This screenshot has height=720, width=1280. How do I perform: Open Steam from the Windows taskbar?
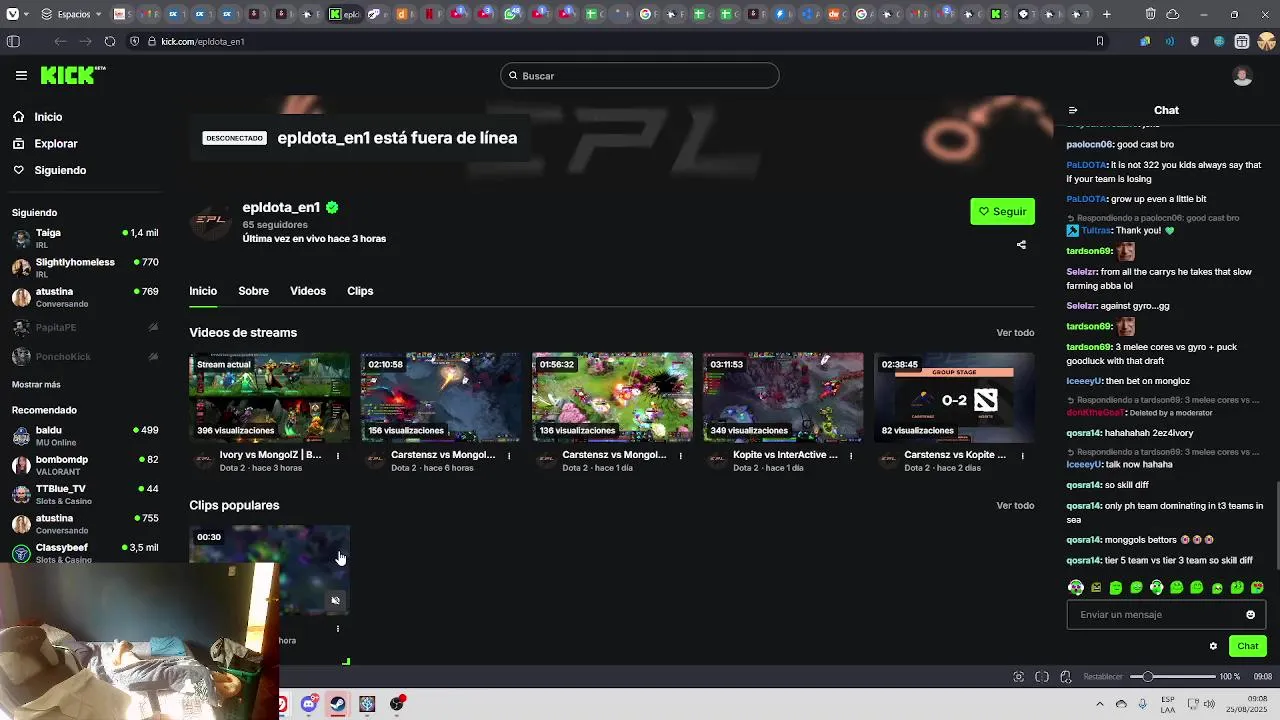(x=338, y=704)
